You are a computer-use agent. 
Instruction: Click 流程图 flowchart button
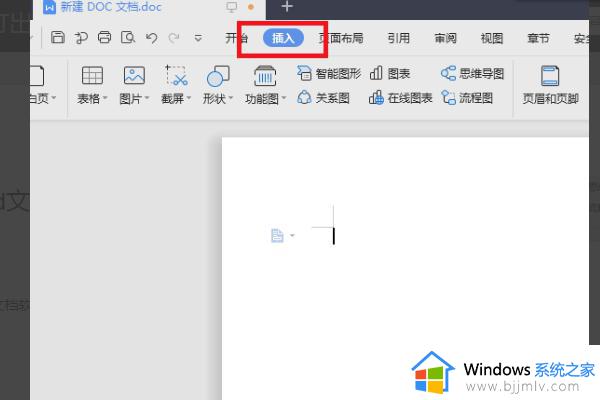click(x=467, y=98)
